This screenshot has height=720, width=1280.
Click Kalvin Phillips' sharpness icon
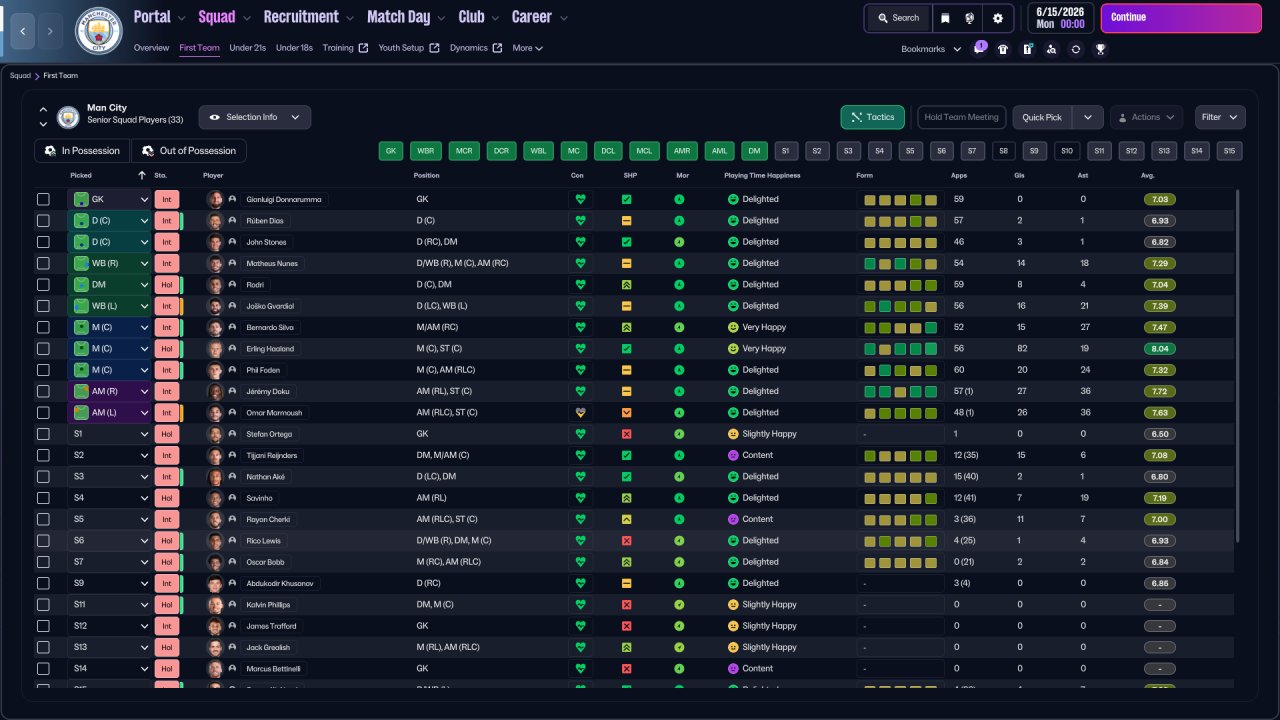click(x=626, y=605)
